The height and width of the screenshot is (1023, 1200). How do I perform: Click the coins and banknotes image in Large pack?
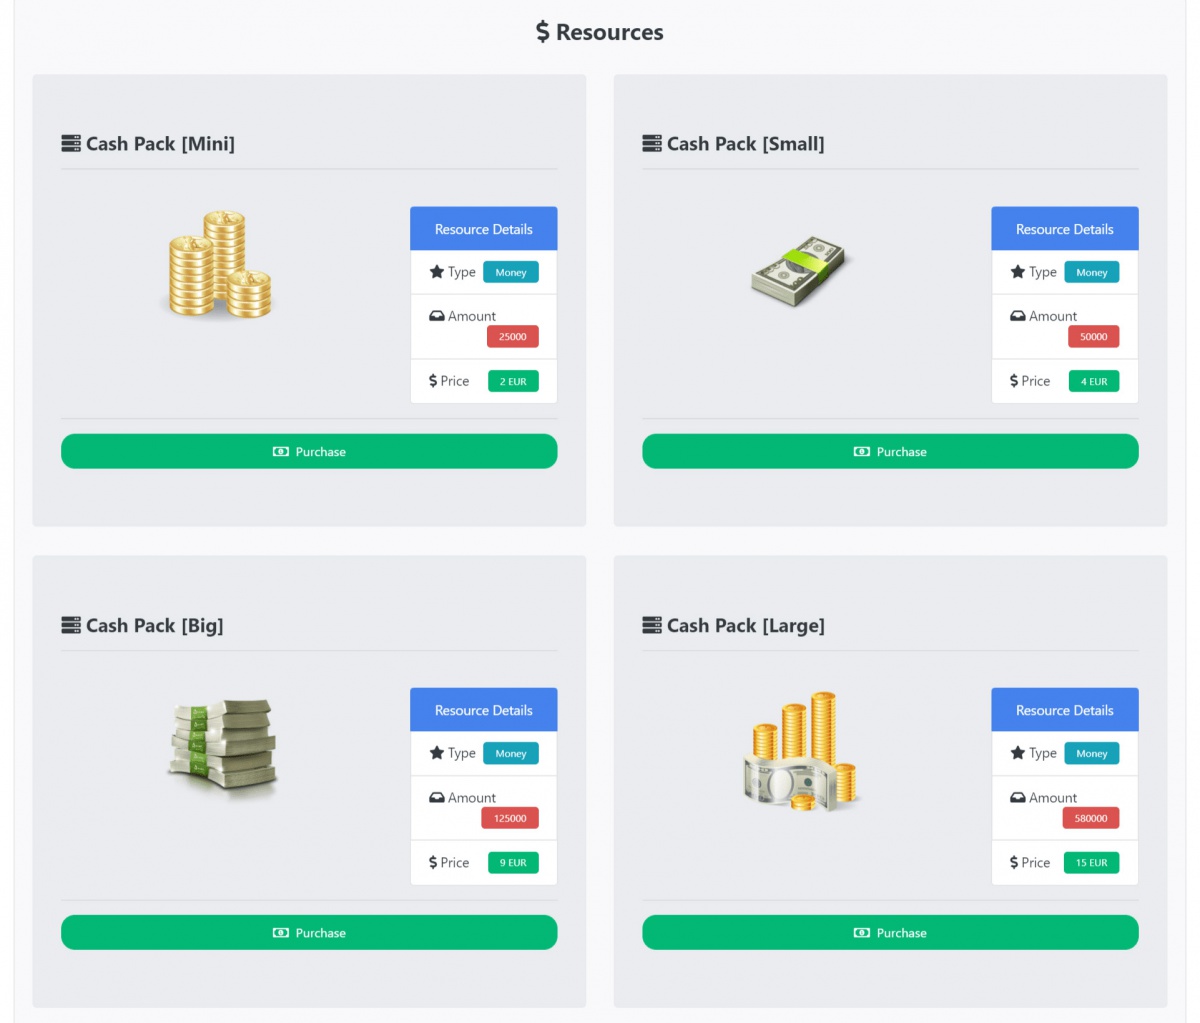pos(802,751)
